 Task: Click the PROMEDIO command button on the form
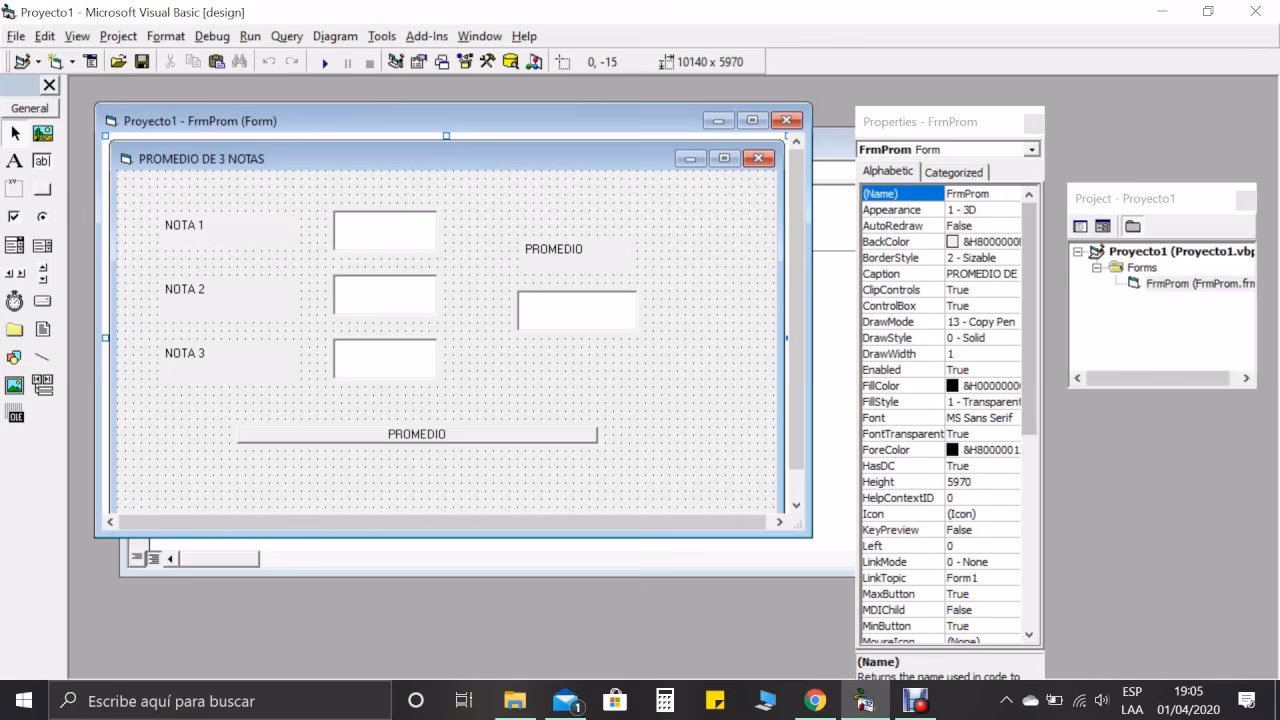point(417,434)
